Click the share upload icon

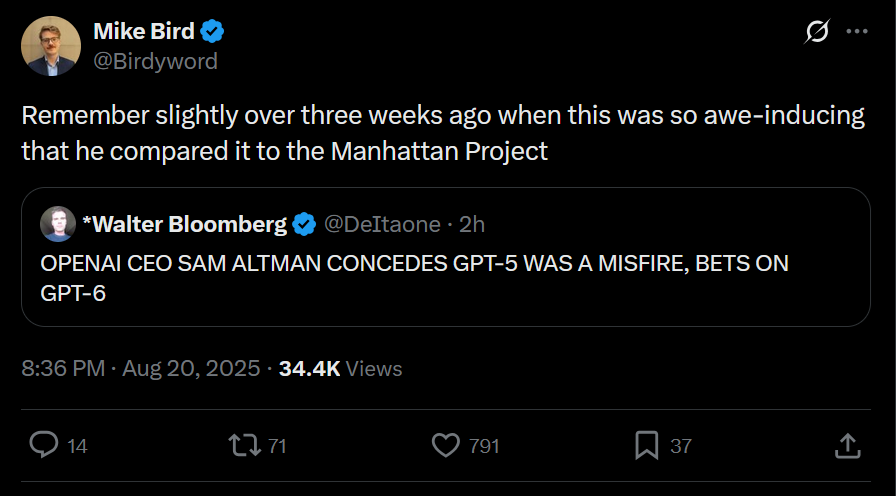point(846,445)
